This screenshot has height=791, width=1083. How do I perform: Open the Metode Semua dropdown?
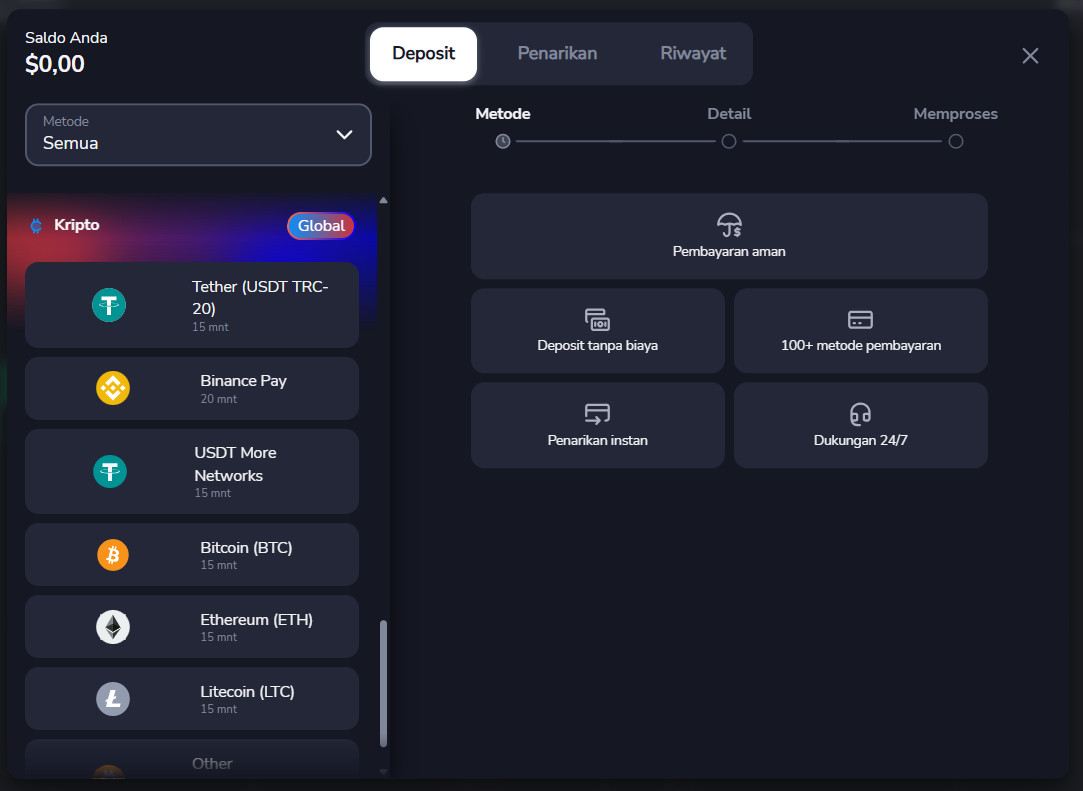coord(198,134)
